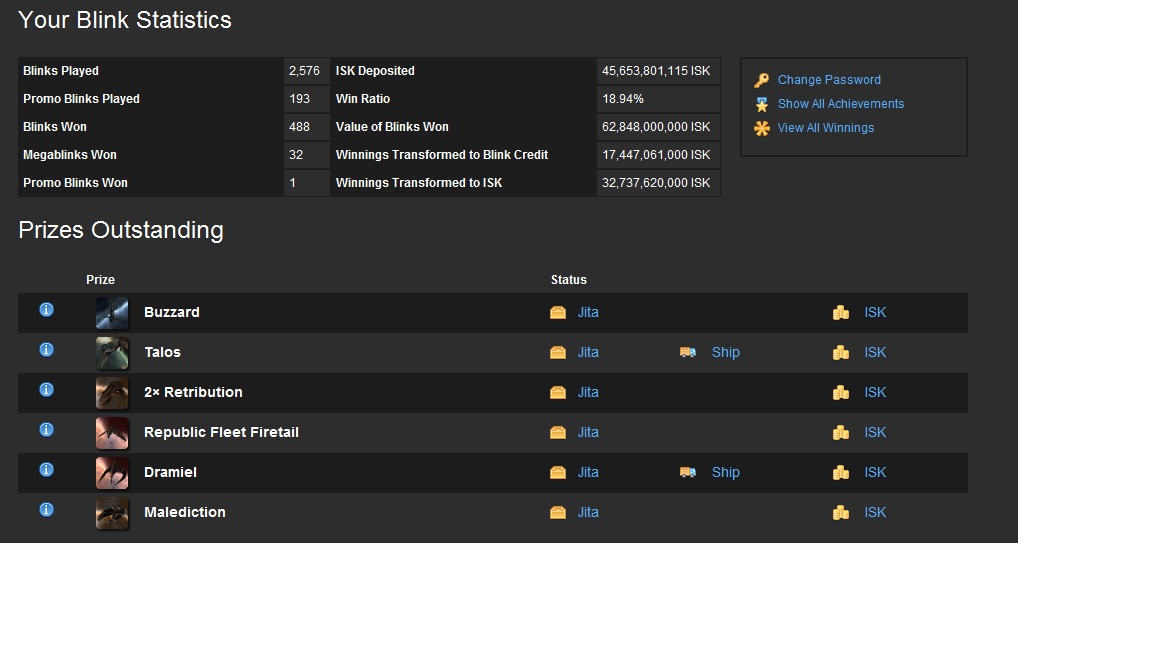1152x648 pixels.
Task: Click the coins icon in Firetail row
Action: click(841, 433)
